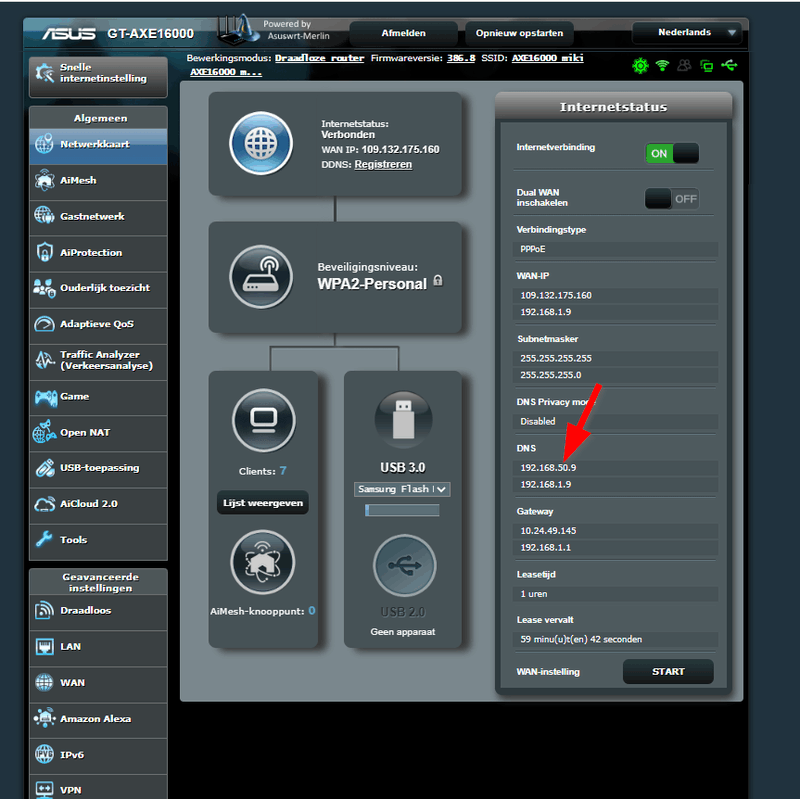
Task: Open AiProtection page
Action: point(98,253)
